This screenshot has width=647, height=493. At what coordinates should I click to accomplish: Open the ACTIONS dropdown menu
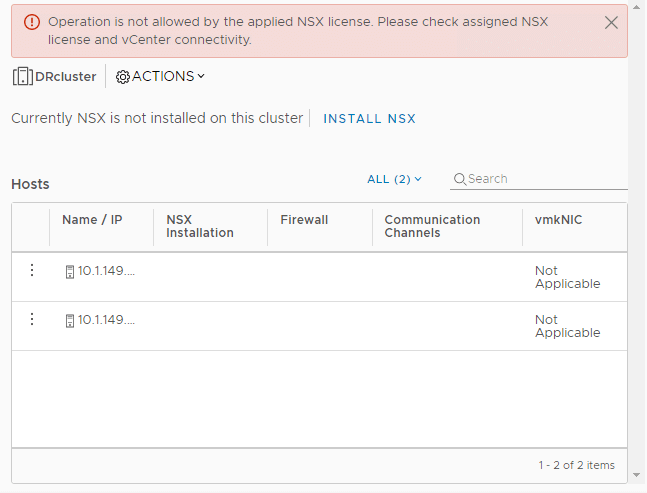click(x=160, y=76)
